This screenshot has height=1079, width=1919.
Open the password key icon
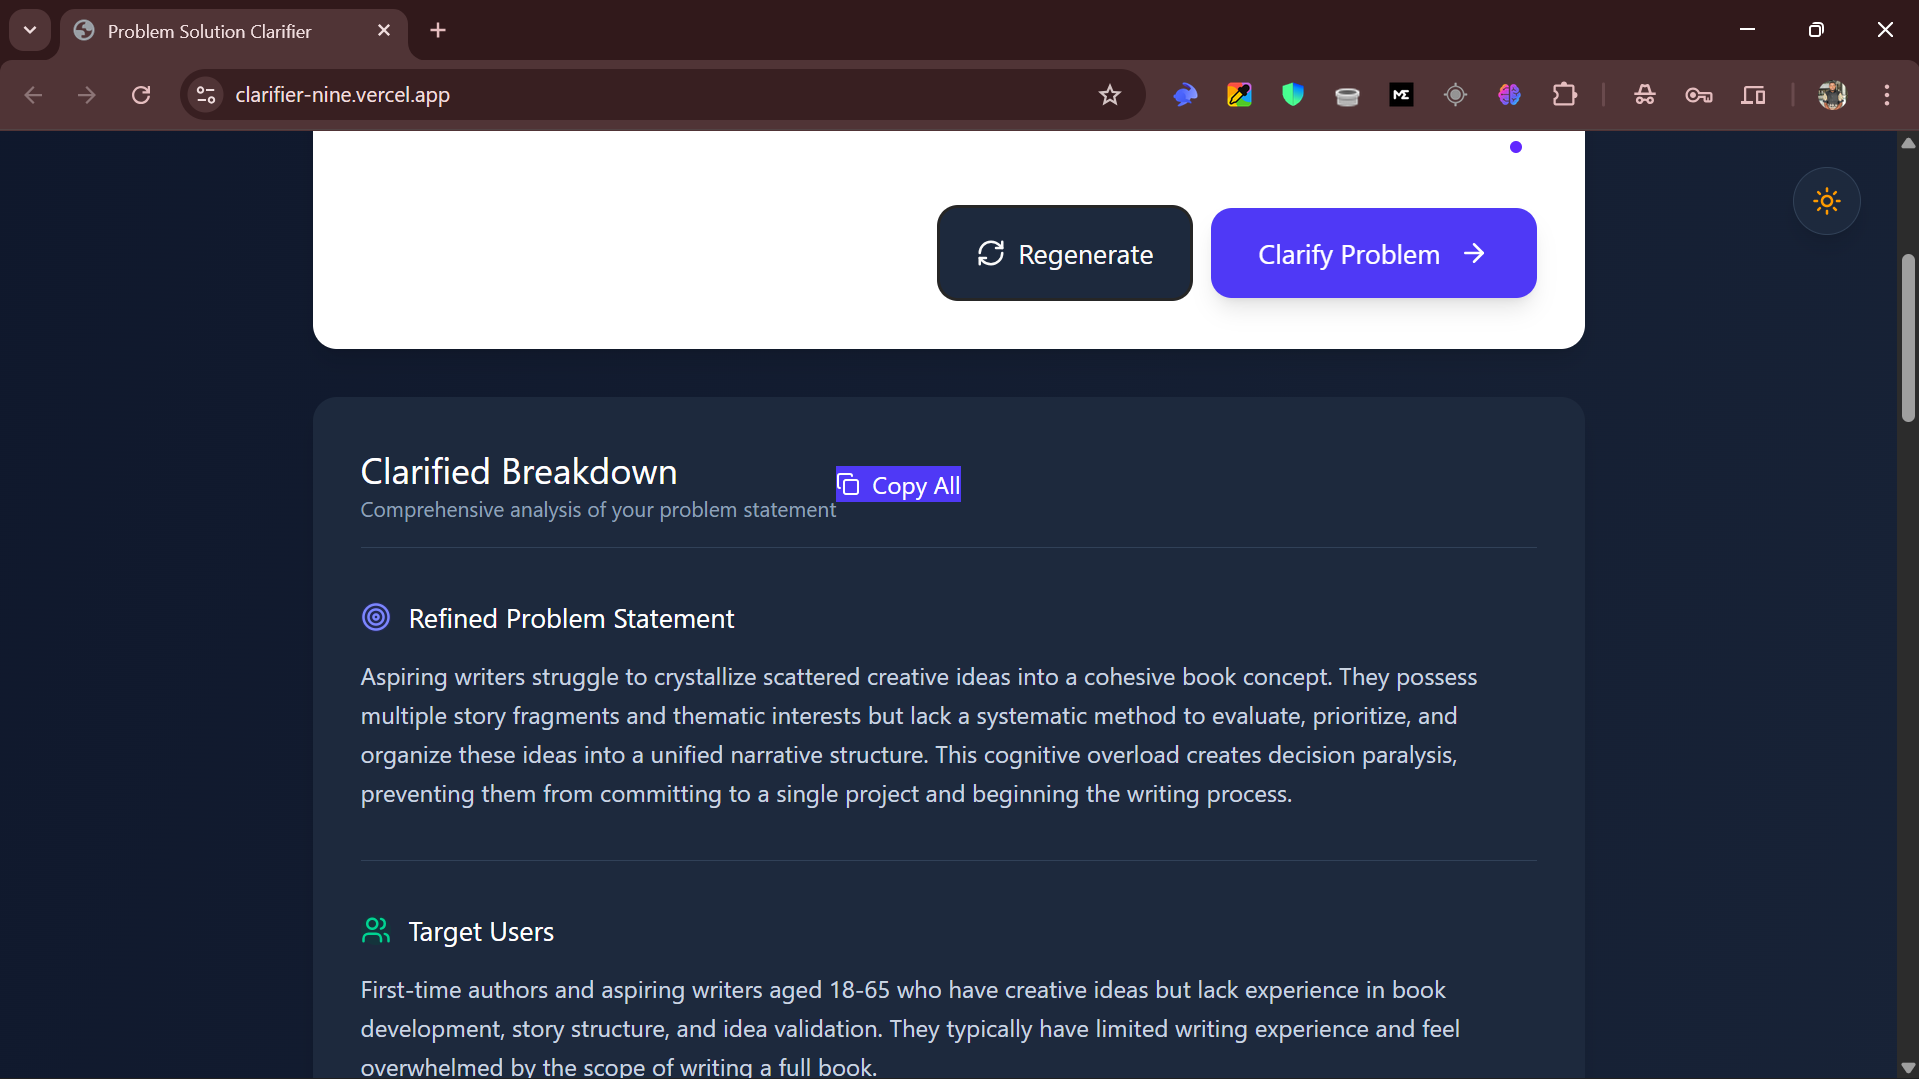(x=1699, y=95)
